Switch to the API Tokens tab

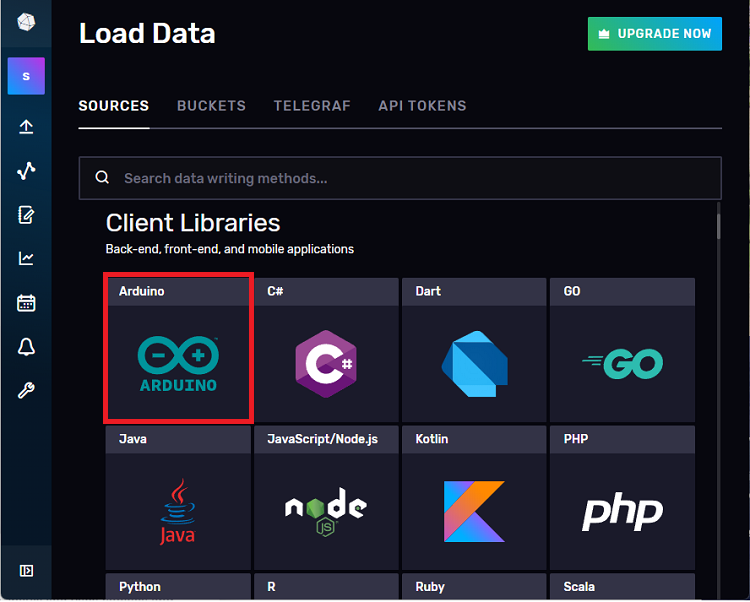pyautogui.click(x=422, y=106)
